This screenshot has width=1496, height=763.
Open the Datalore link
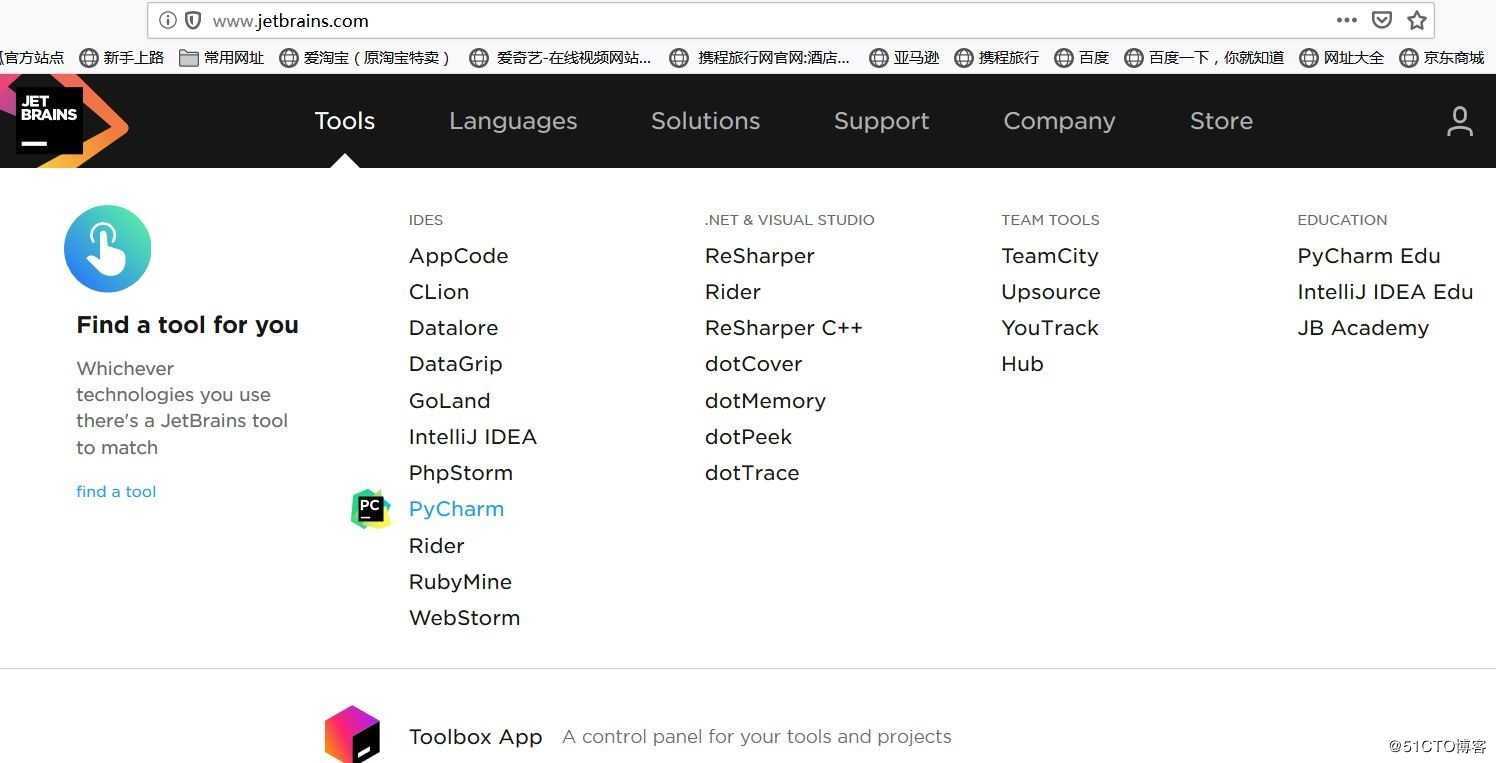click(x=453, y=328)
